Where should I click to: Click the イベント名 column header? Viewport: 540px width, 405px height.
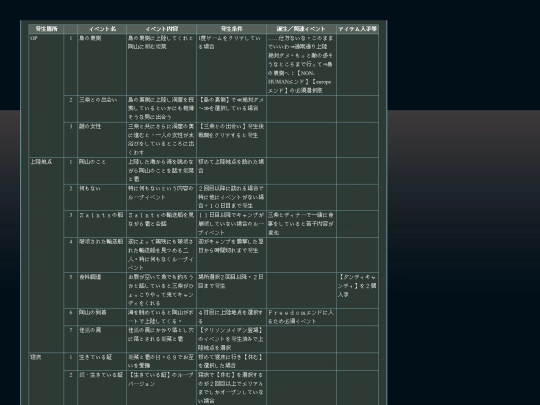102,29
